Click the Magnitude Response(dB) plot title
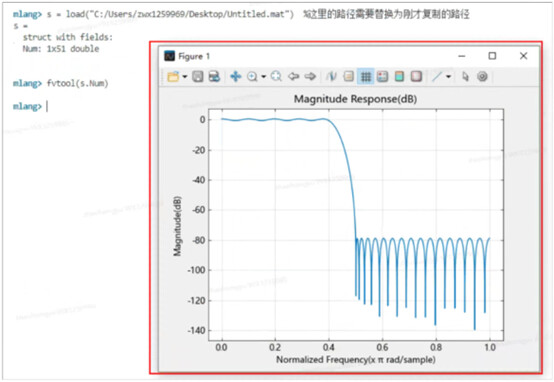 [355, 99]
